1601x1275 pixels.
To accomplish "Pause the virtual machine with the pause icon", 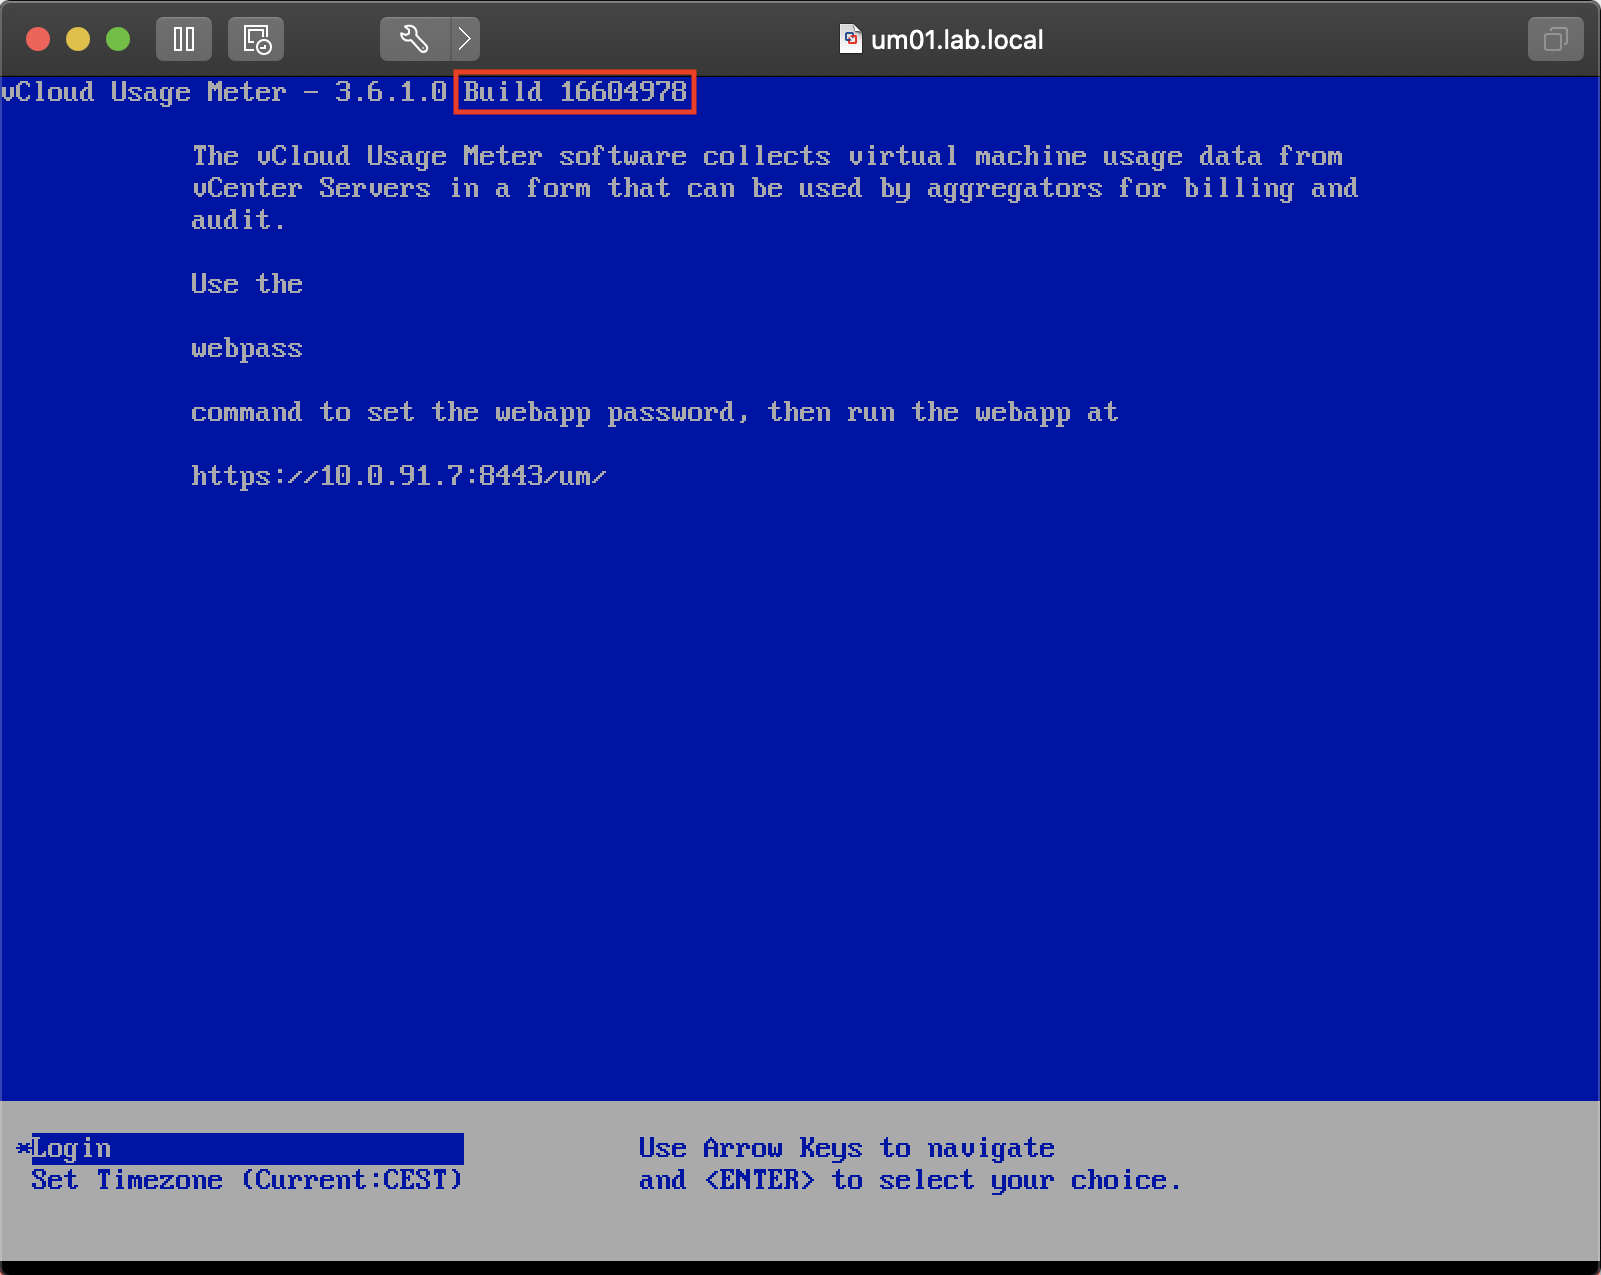I will click(184, 39).
